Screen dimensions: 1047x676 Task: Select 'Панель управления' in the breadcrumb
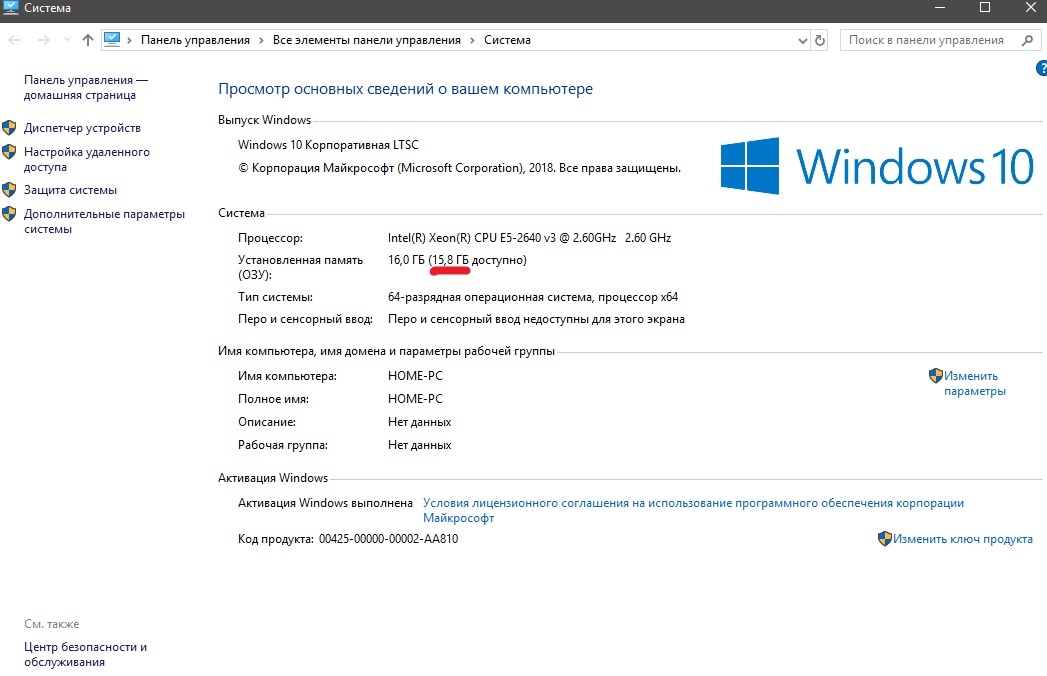[x=195, y=40]
